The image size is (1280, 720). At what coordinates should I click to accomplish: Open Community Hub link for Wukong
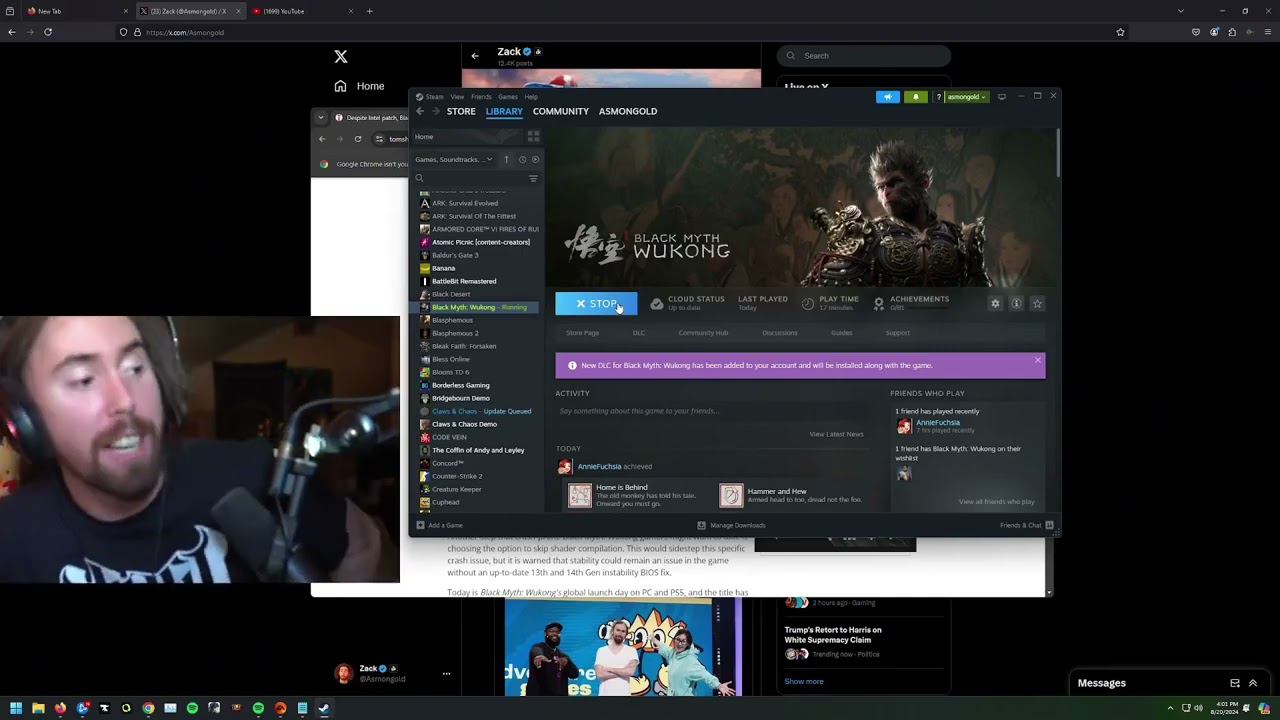[703, 333]
